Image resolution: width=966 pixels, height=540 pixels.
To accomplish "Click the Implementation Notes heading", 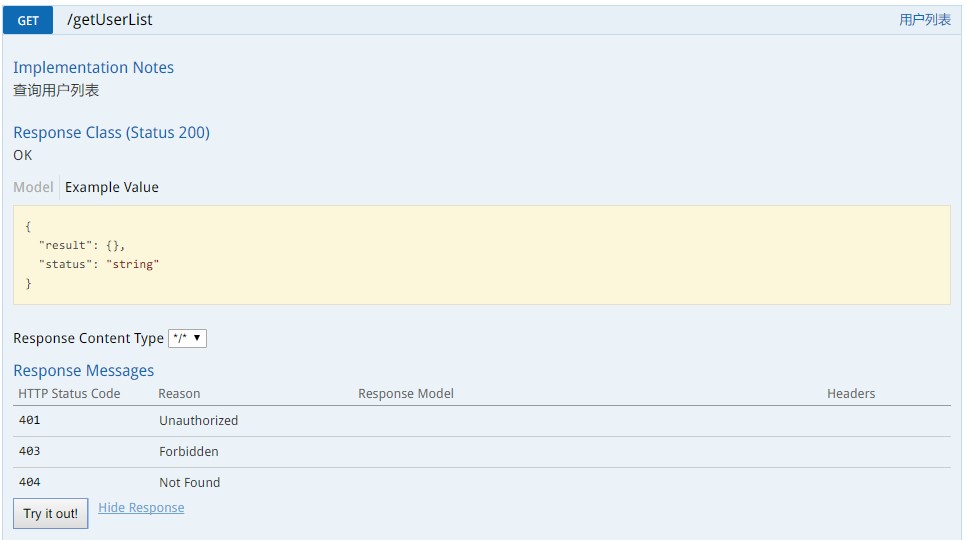I will tap(93, 68).
